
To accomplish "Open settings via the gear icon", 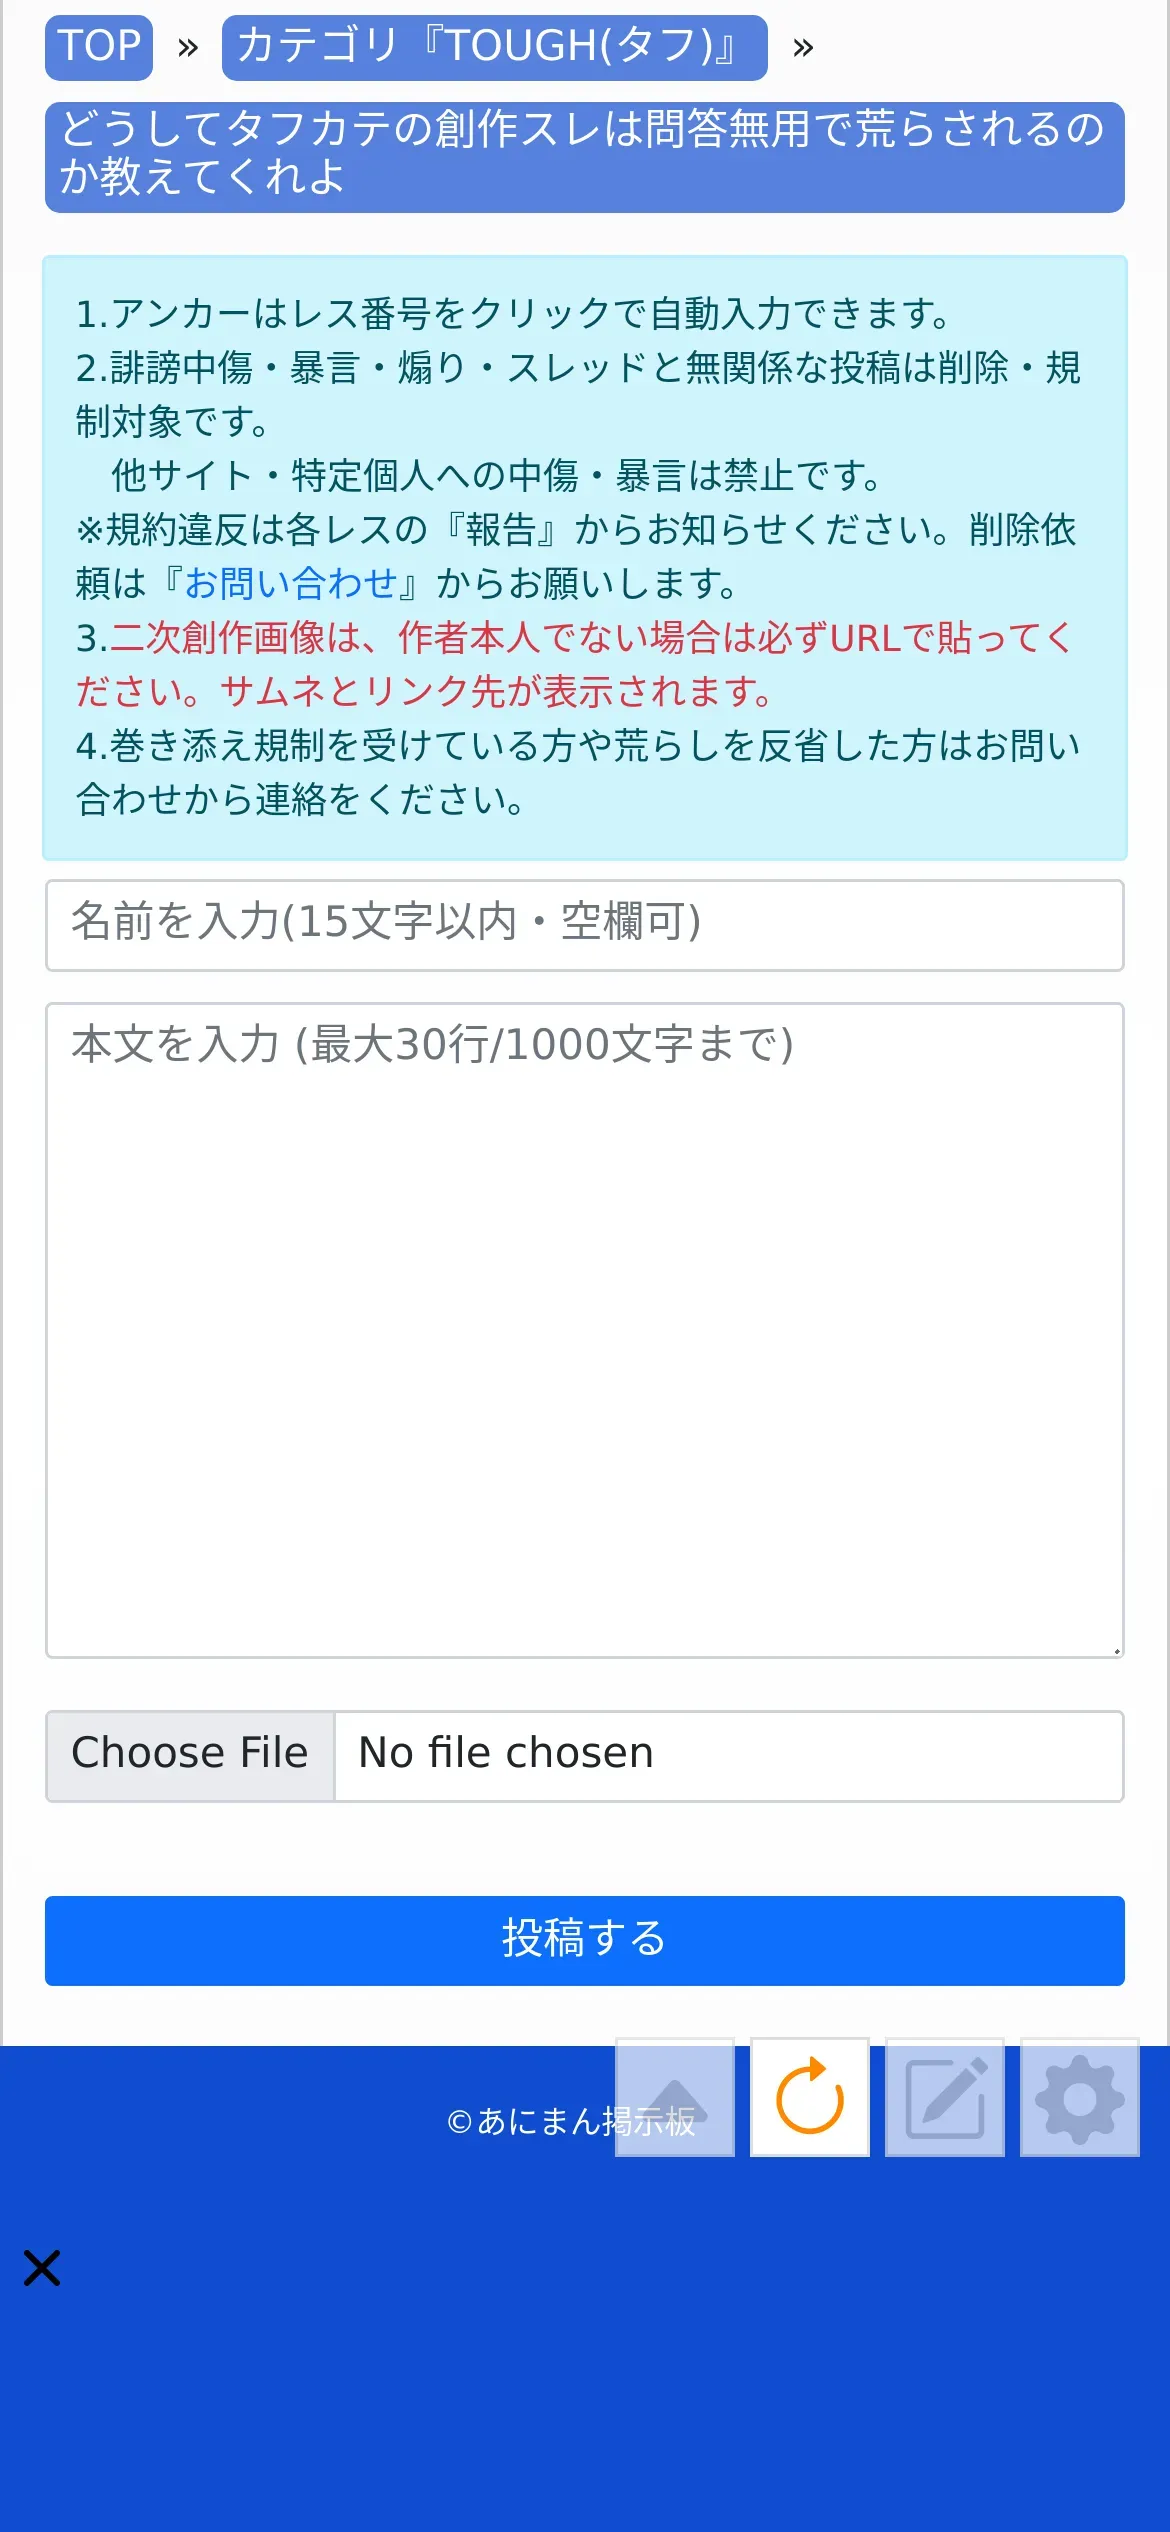I will coord(1080,2097).
